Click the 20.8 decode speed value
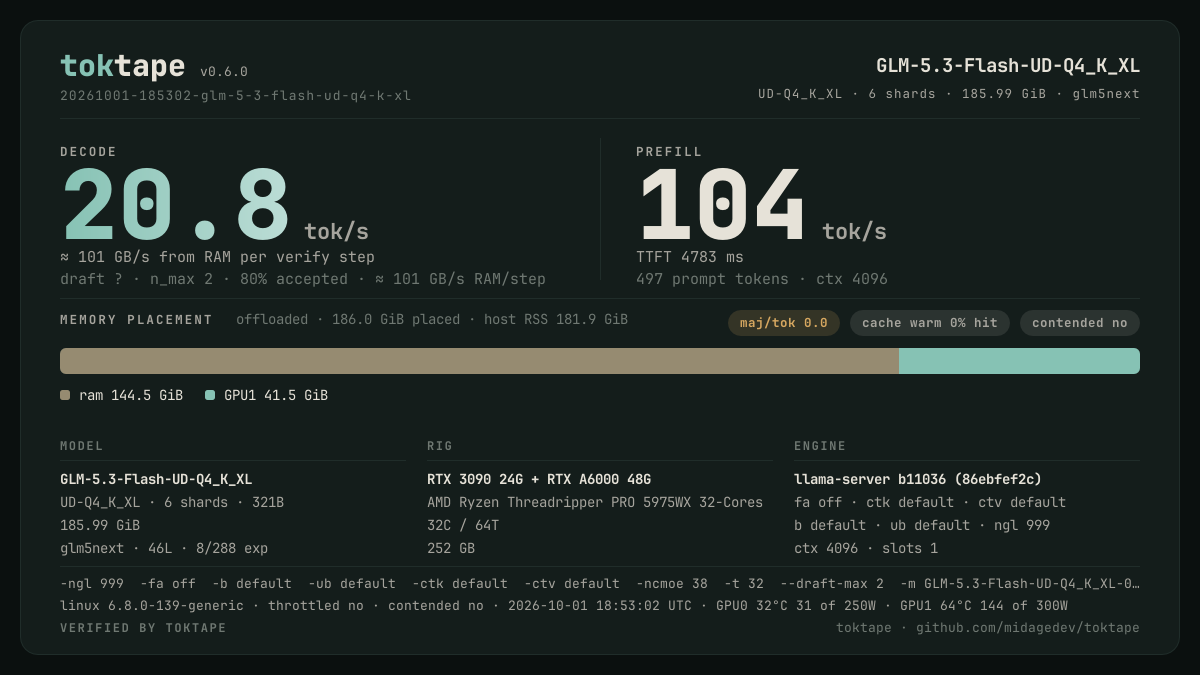 [x=176, y=205]
